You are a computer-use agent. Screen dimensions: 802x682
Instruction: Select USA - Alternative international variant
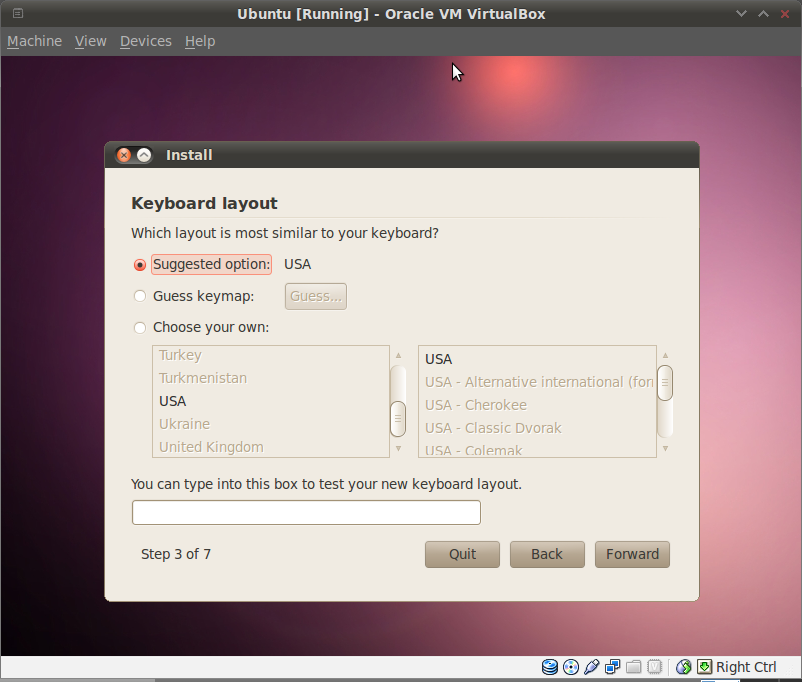pos(537,382)
